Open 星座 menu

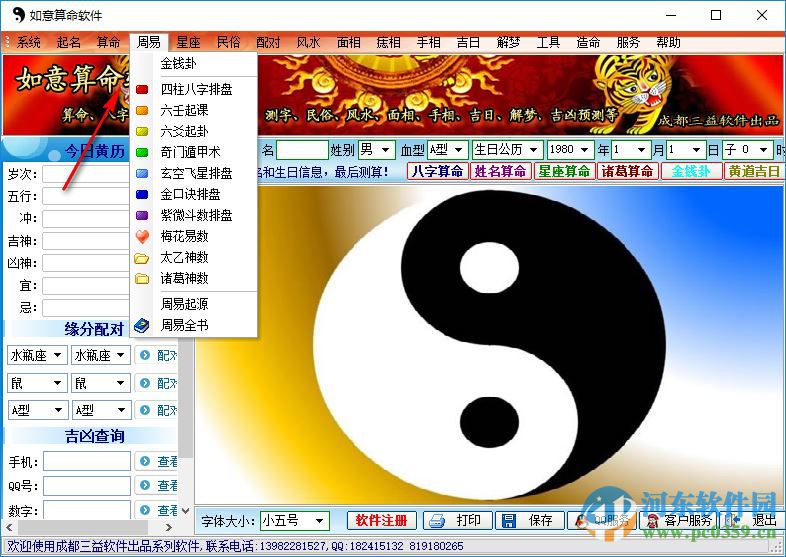(x=188, y=42)
